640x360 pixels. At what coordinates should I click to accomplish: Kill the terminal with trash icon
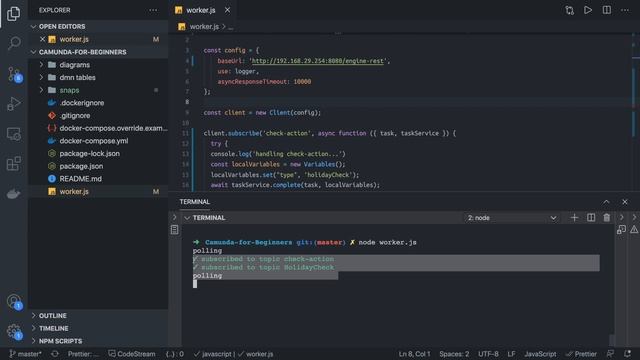click(x=607, y=218)
